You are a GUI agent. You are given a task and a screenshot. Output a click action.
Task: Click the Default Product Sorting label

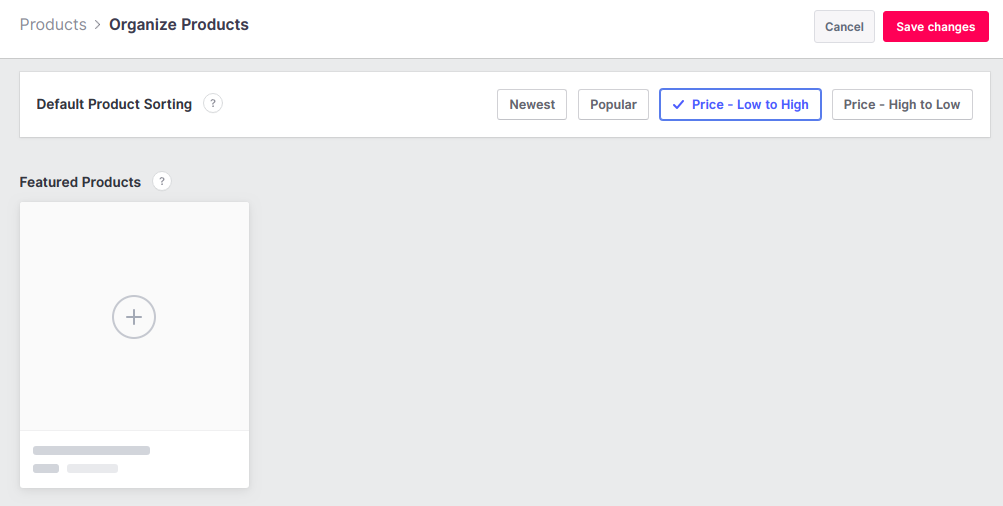click(114, 104)
